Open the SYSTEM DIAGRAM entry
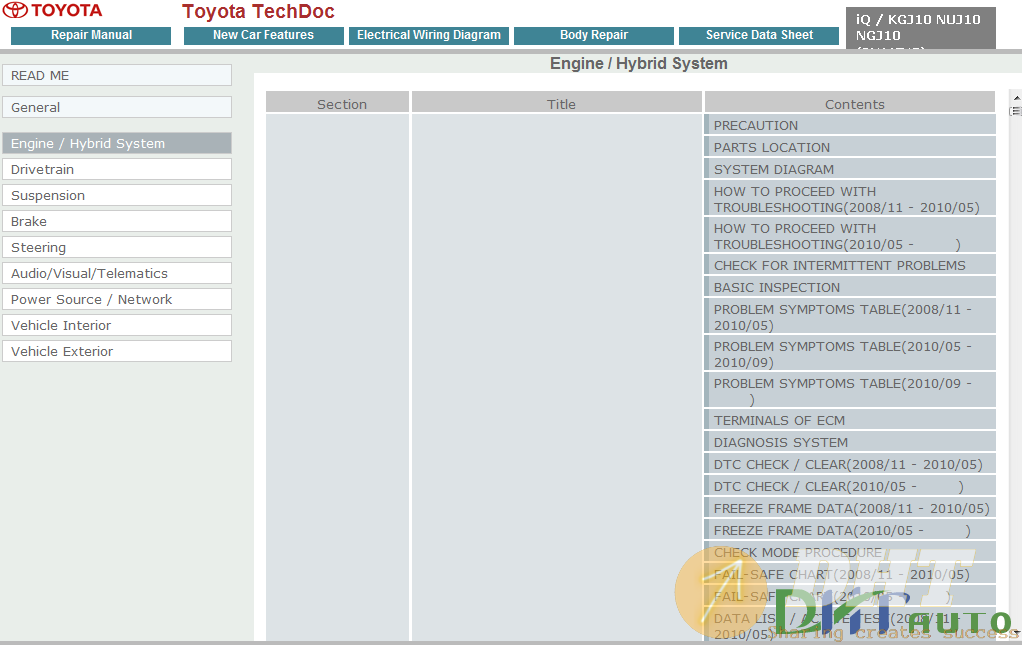Viewport: 1022px width, 645px height. coord(850,169)
